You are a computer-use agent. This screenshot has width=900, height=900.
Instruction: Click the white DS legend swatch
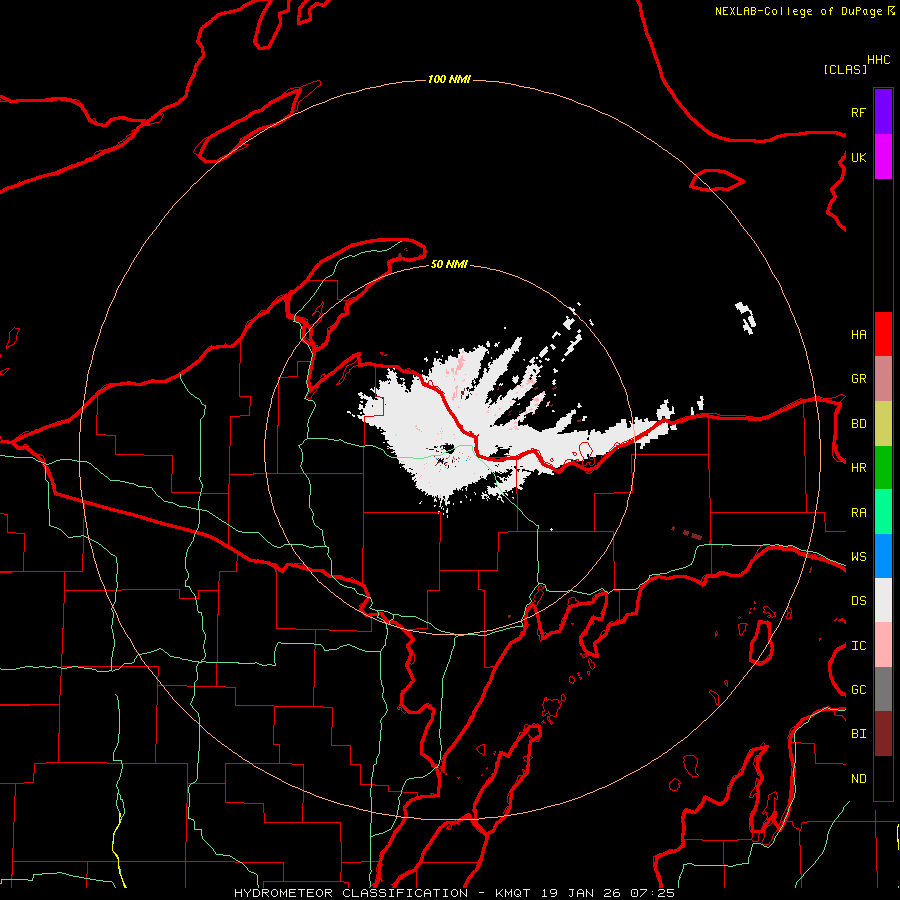pos(883,600)
